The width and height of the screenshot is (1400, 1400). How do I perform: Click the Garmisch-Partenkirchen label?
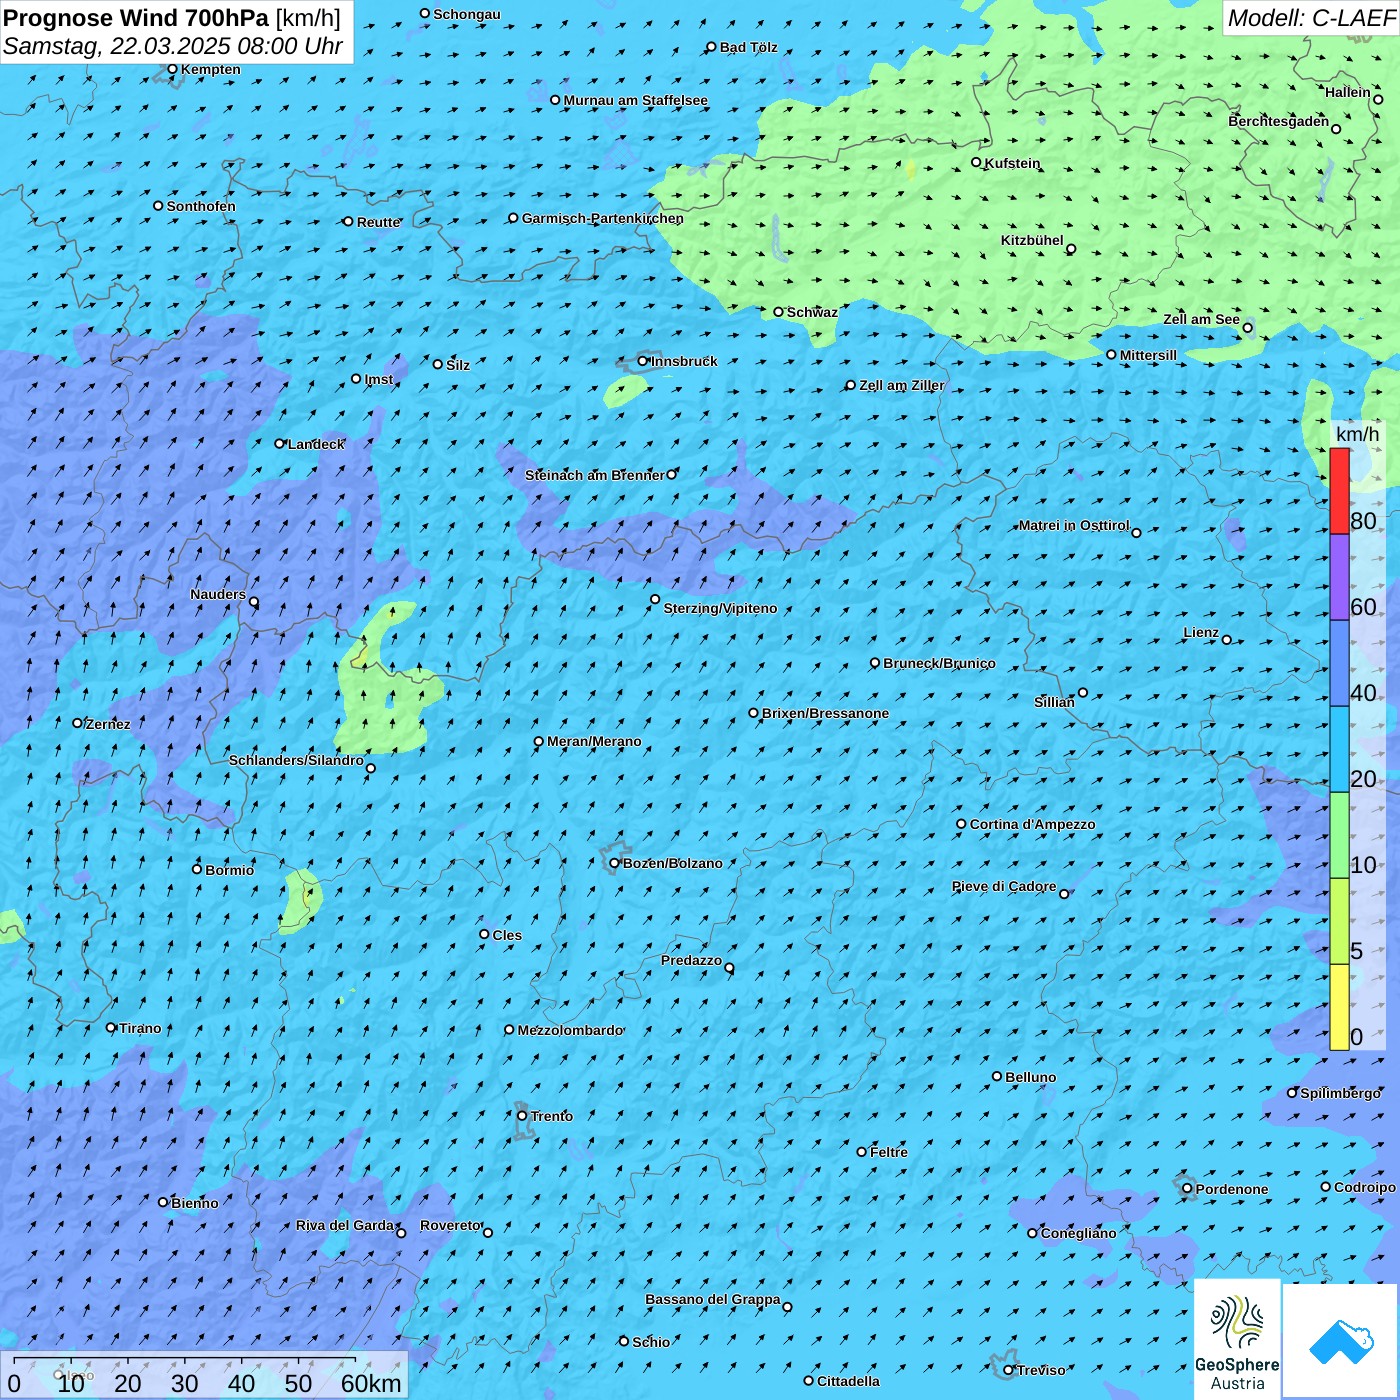(603, 218)
